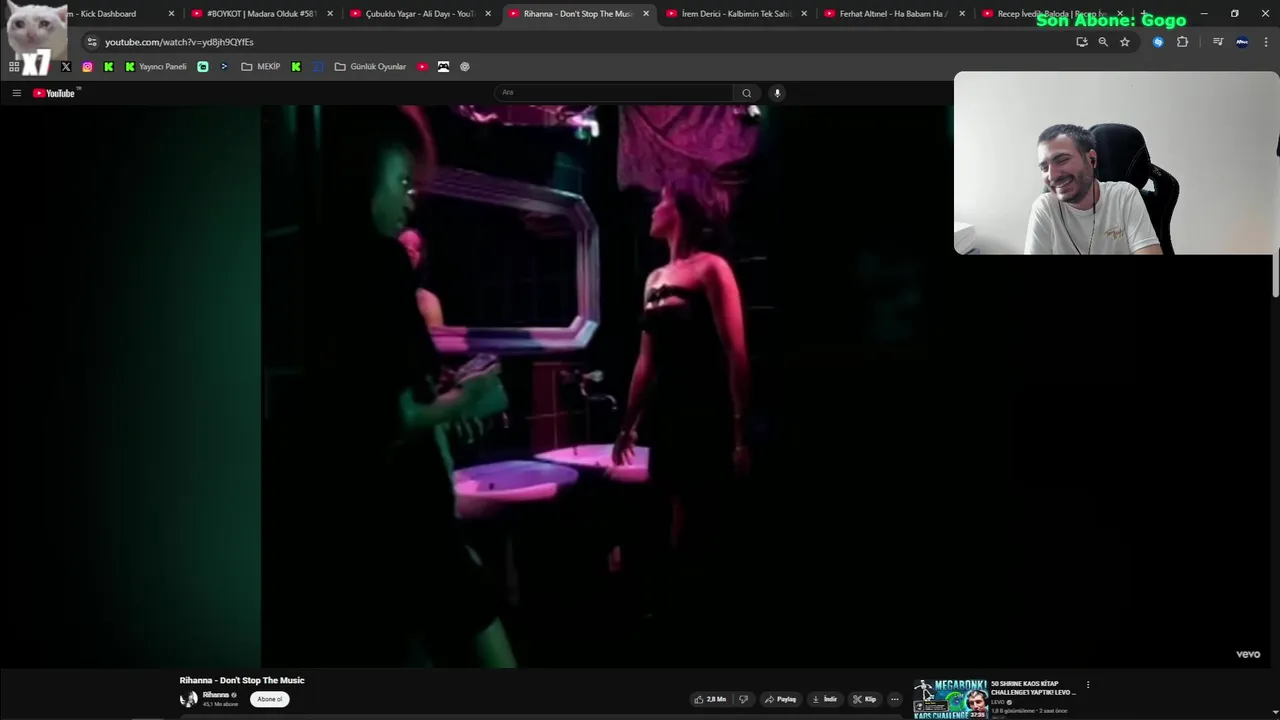
Task: Go to the YouTube home logo
Action: click(55, 93)
